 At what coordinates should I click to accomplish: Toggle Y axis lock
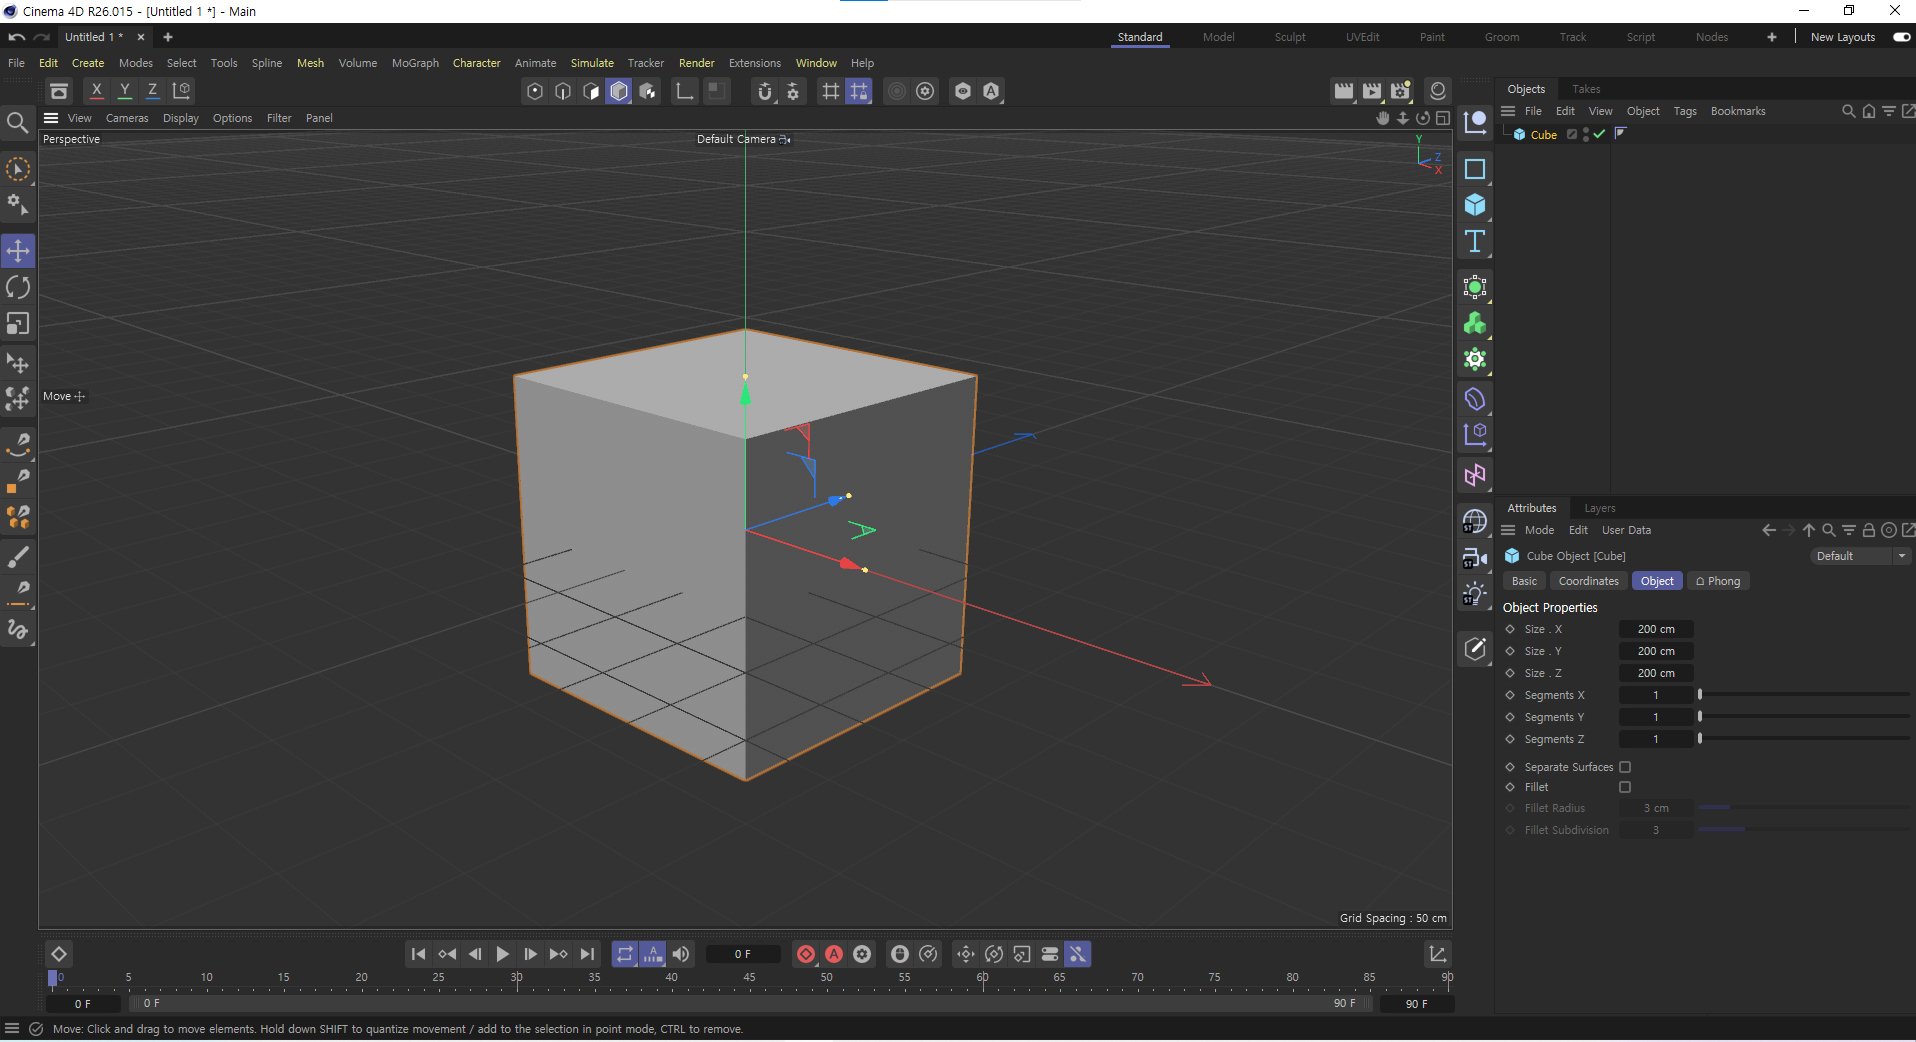point(125,90)
